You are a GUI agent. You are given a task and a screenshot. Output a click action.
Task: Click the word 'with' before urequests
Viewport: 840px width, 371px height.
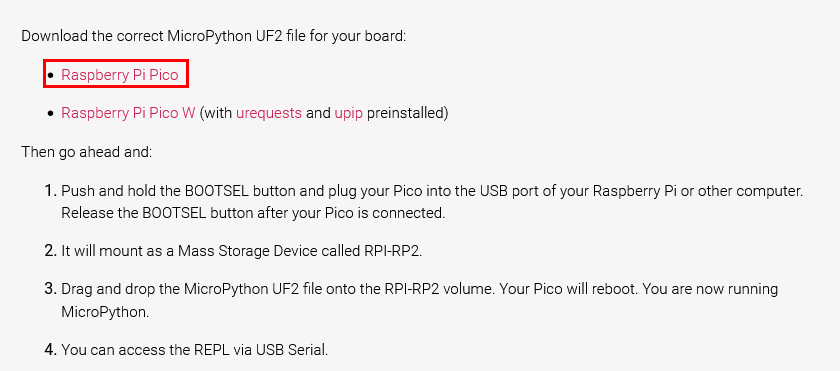216,113
